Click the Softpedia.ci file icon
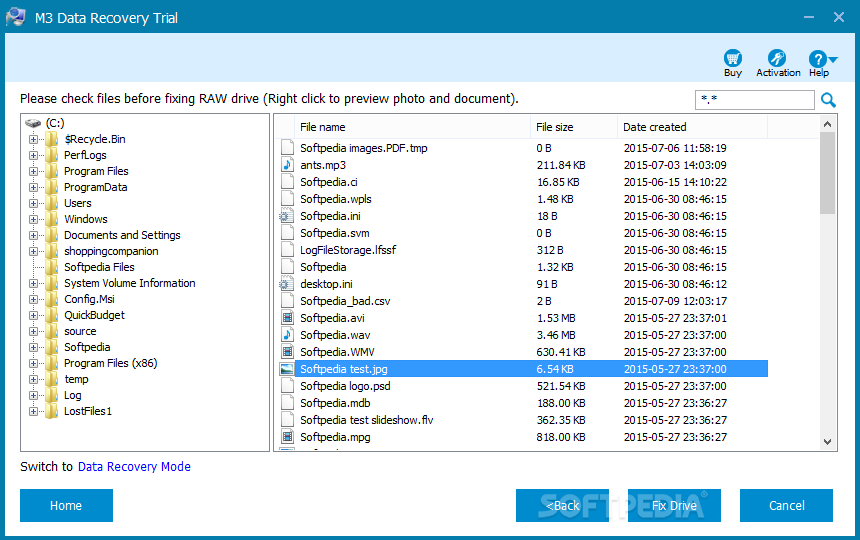Viewport: 860px width, 540px height. [287, 182]
